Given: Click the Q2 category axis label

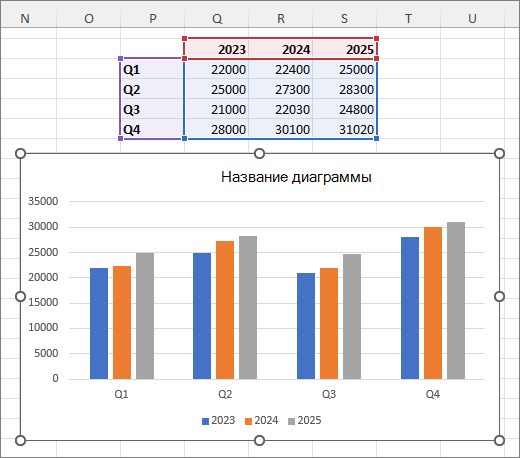Looking at the screenshot, I should point(225,394).
